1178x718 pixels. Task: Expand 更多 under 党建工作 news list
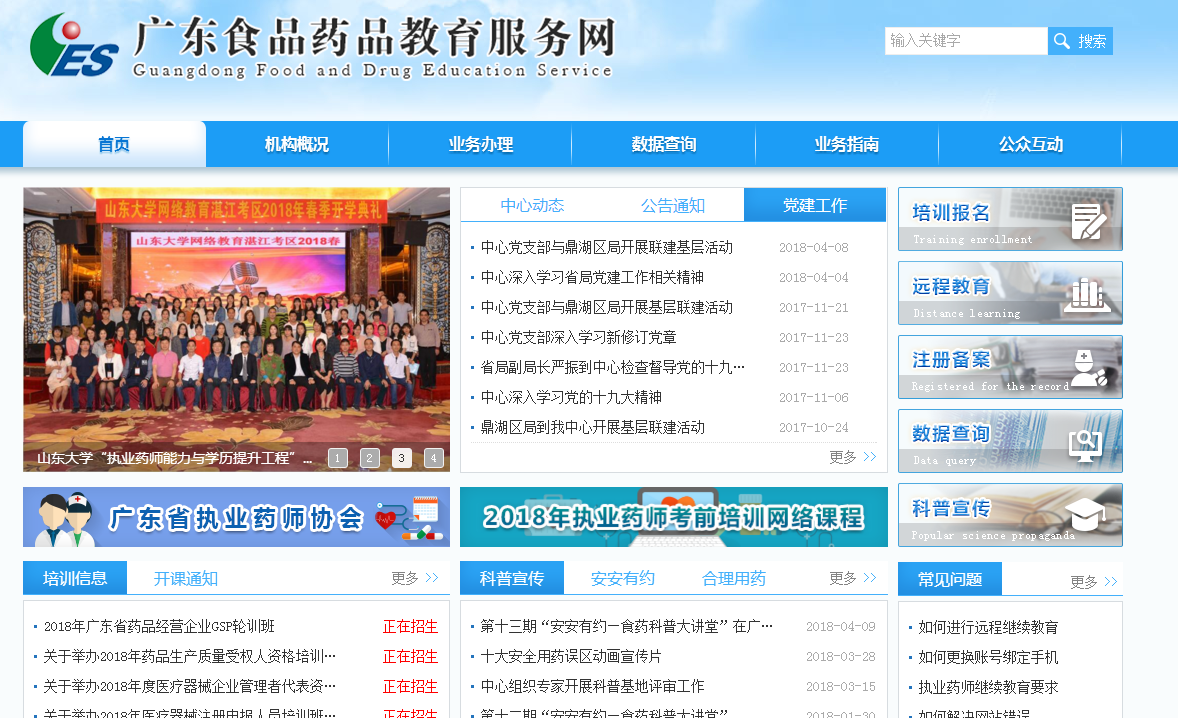[852, 457]
